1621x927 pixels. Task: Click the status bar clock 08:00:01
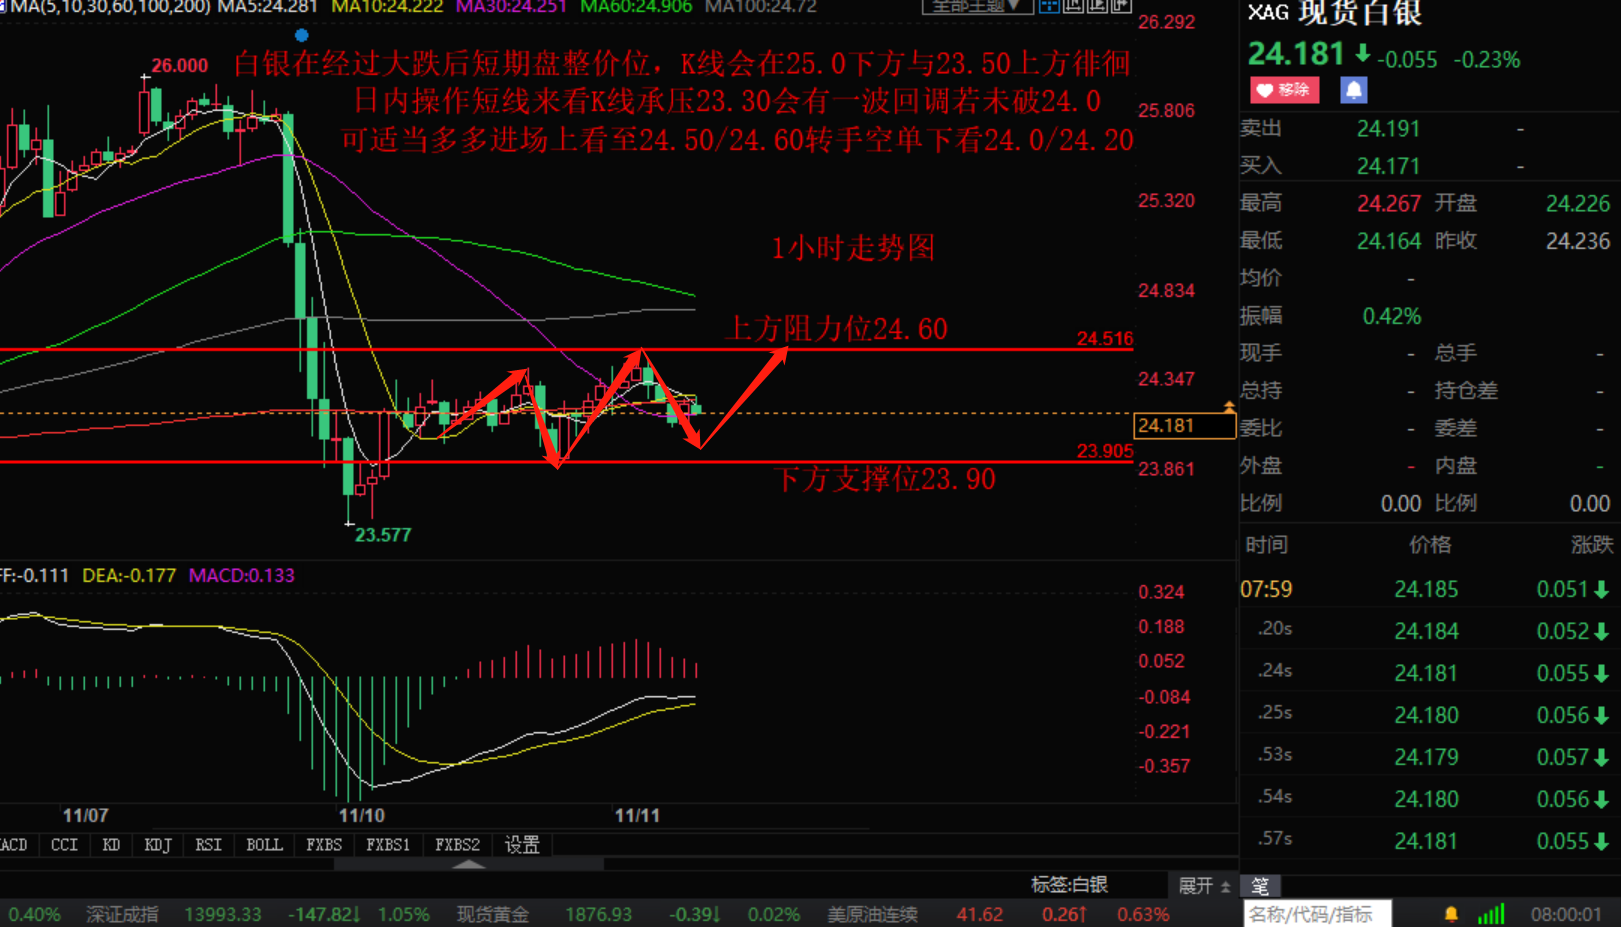click(1566, 915)
